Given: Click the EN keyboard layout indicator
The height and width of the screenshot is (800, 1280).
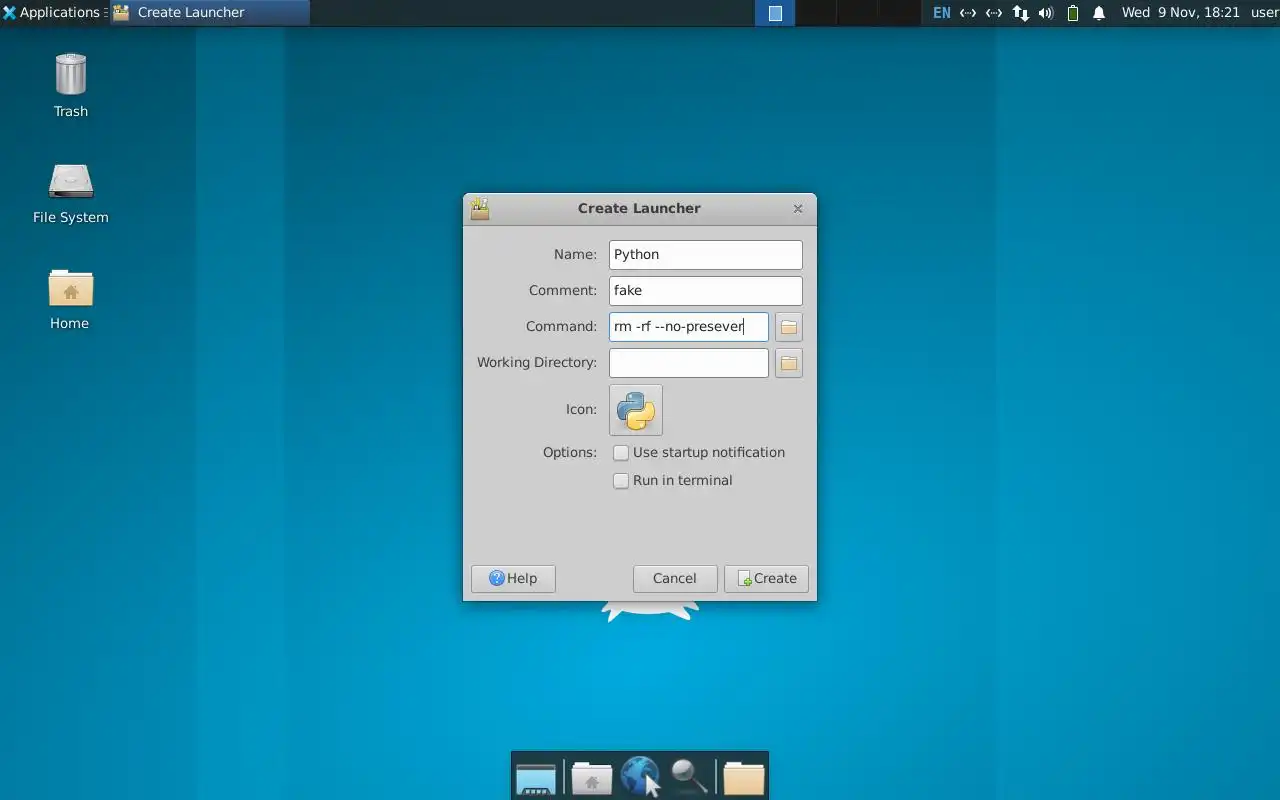Looking at the screenshot, I should tap(942, 13).
